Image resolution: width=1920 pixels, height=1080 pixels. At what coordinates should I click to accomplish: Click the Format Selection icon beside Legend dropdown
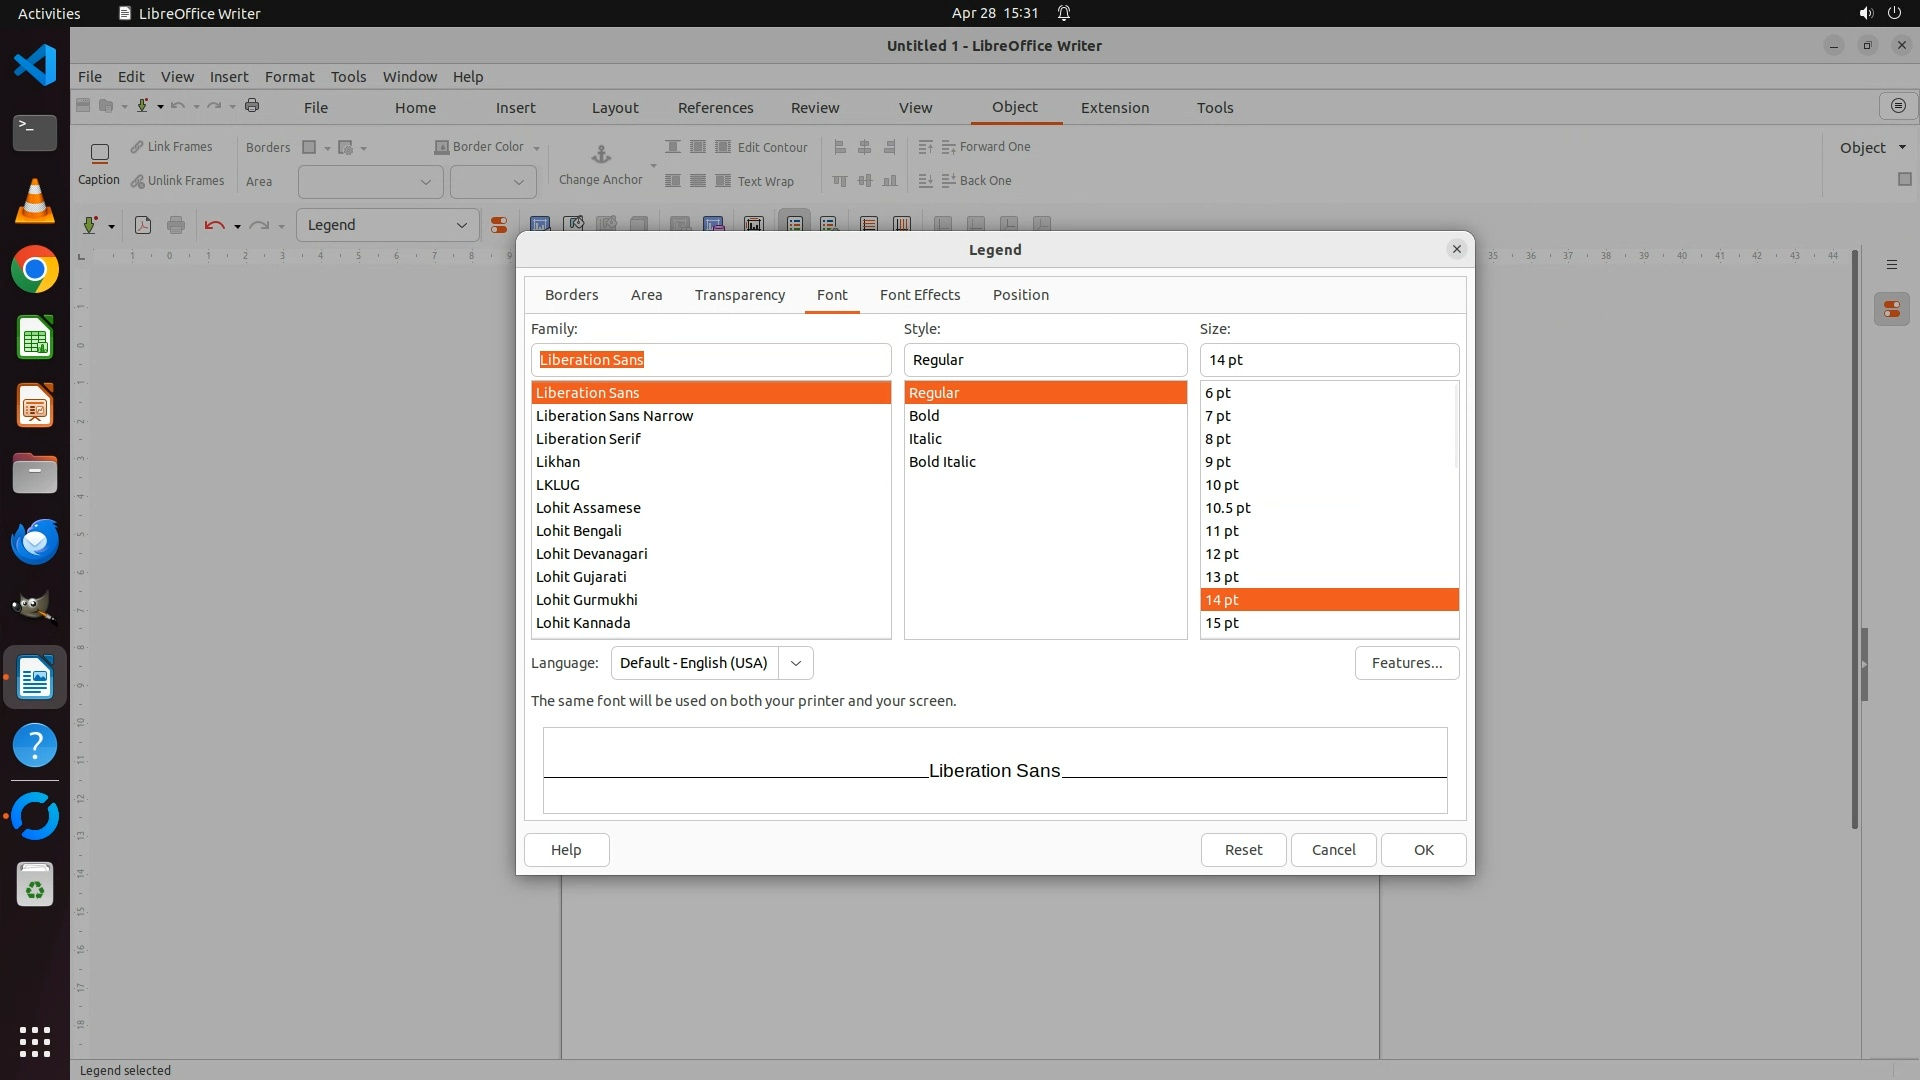pyautogui.click(x=498, y=226)
